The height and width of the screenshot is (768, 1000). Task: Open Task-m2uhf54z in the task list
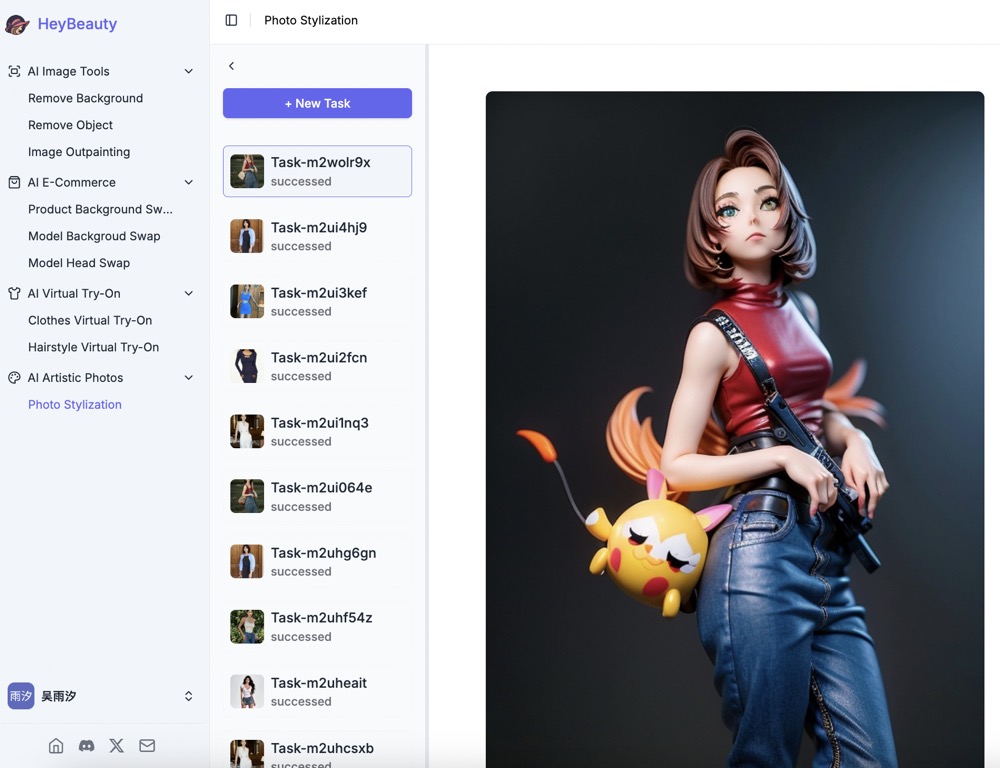[x=321, y=626]
